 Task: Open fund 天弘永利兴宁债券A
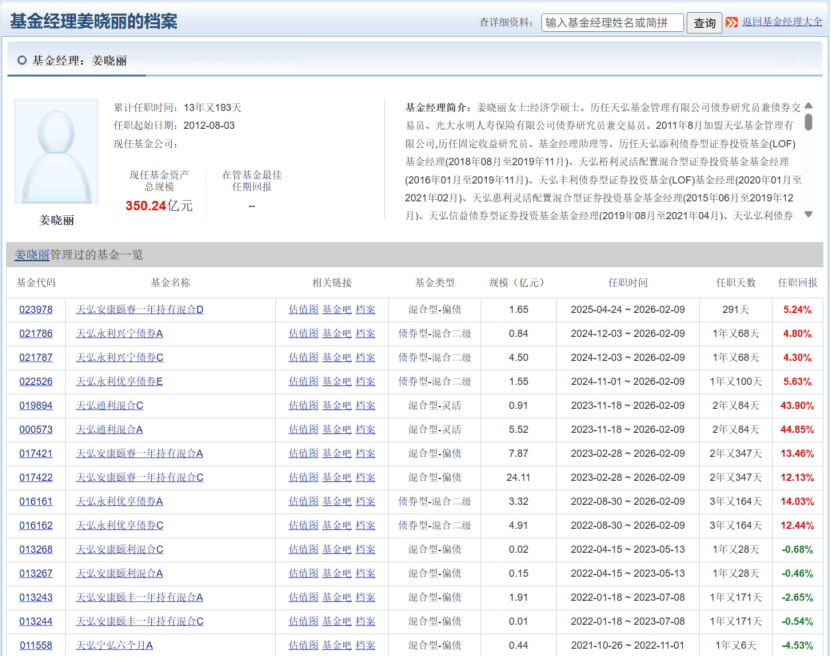(119, 334)
